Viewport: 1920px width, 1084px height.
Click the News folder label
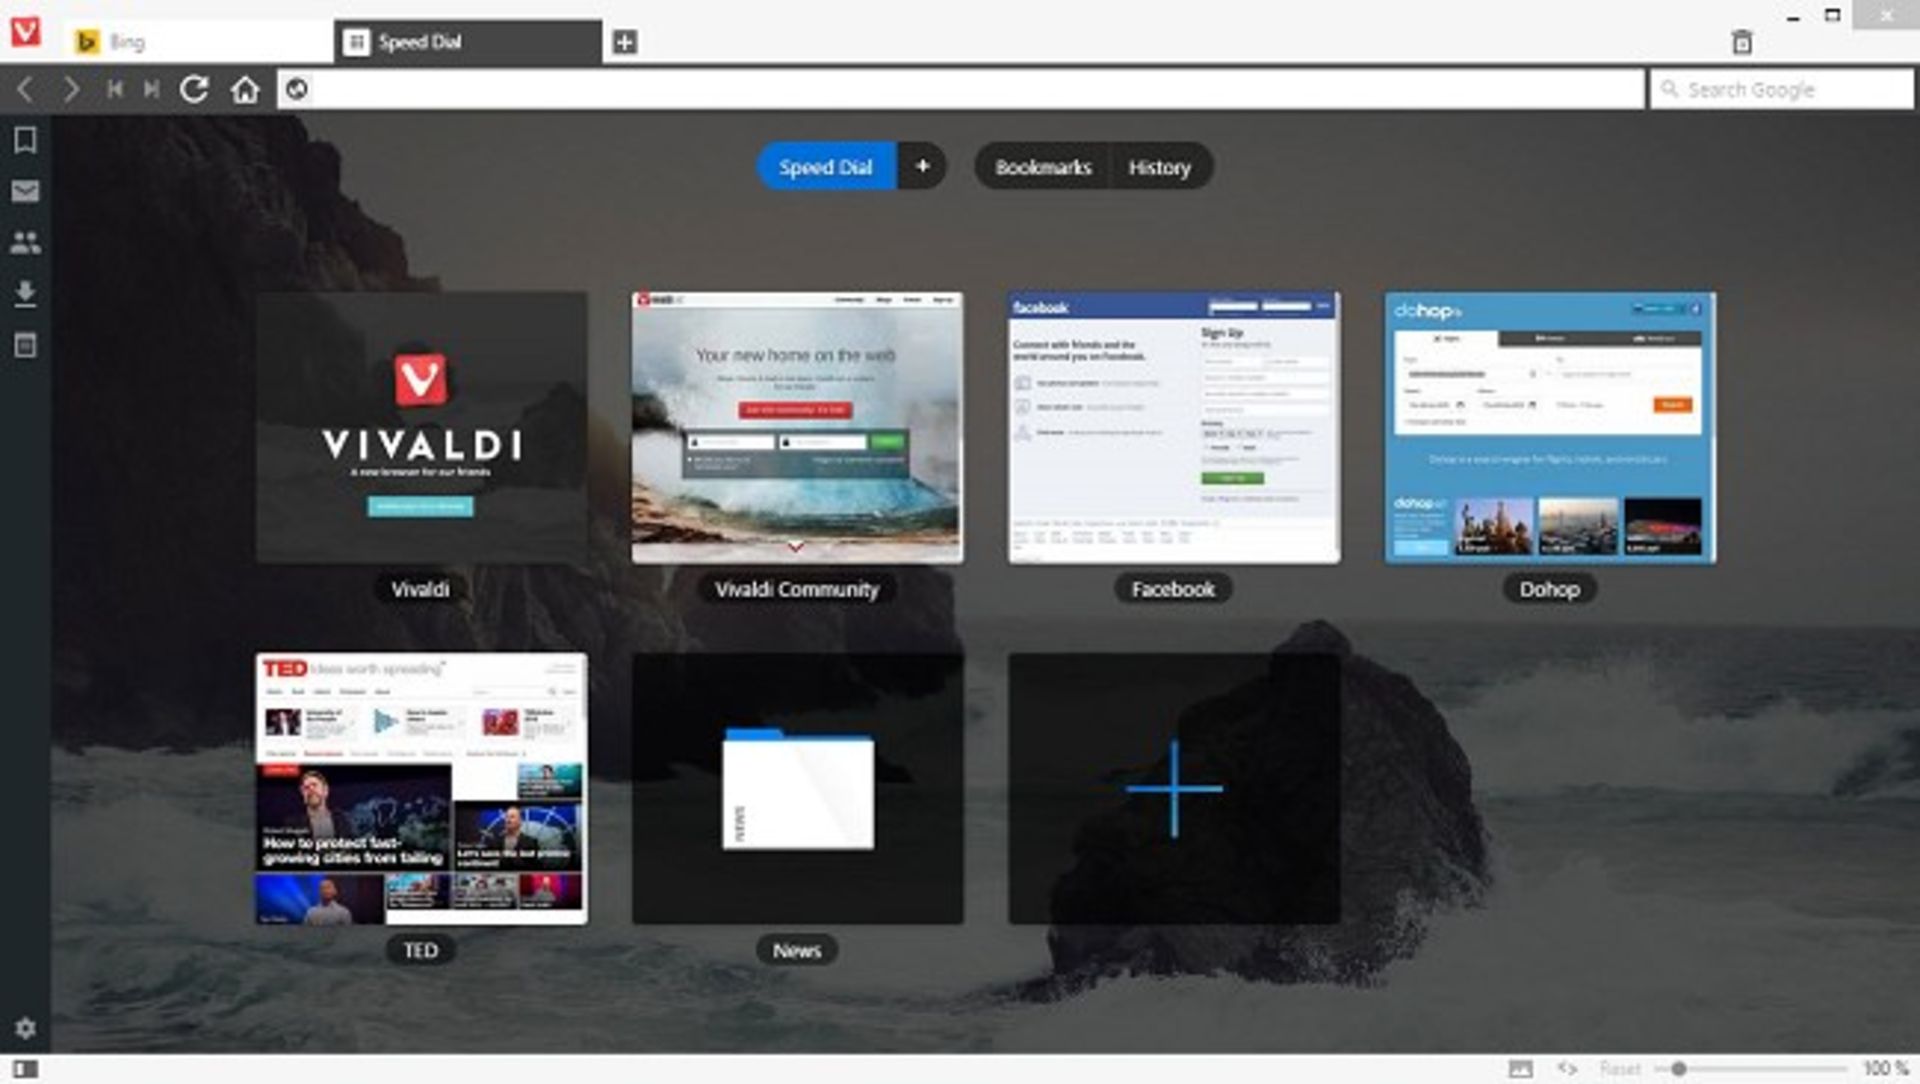click(x=797, y=950)
